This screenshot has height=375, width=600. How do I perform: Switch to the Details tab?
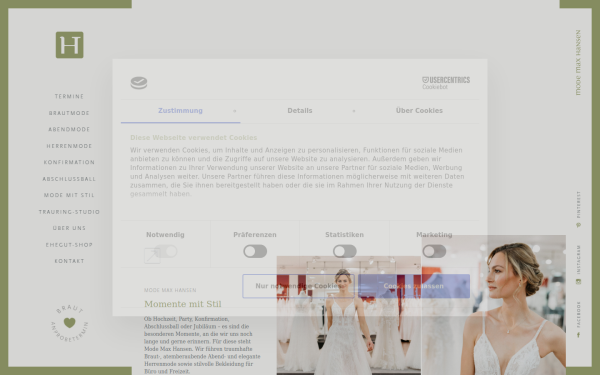300,111
